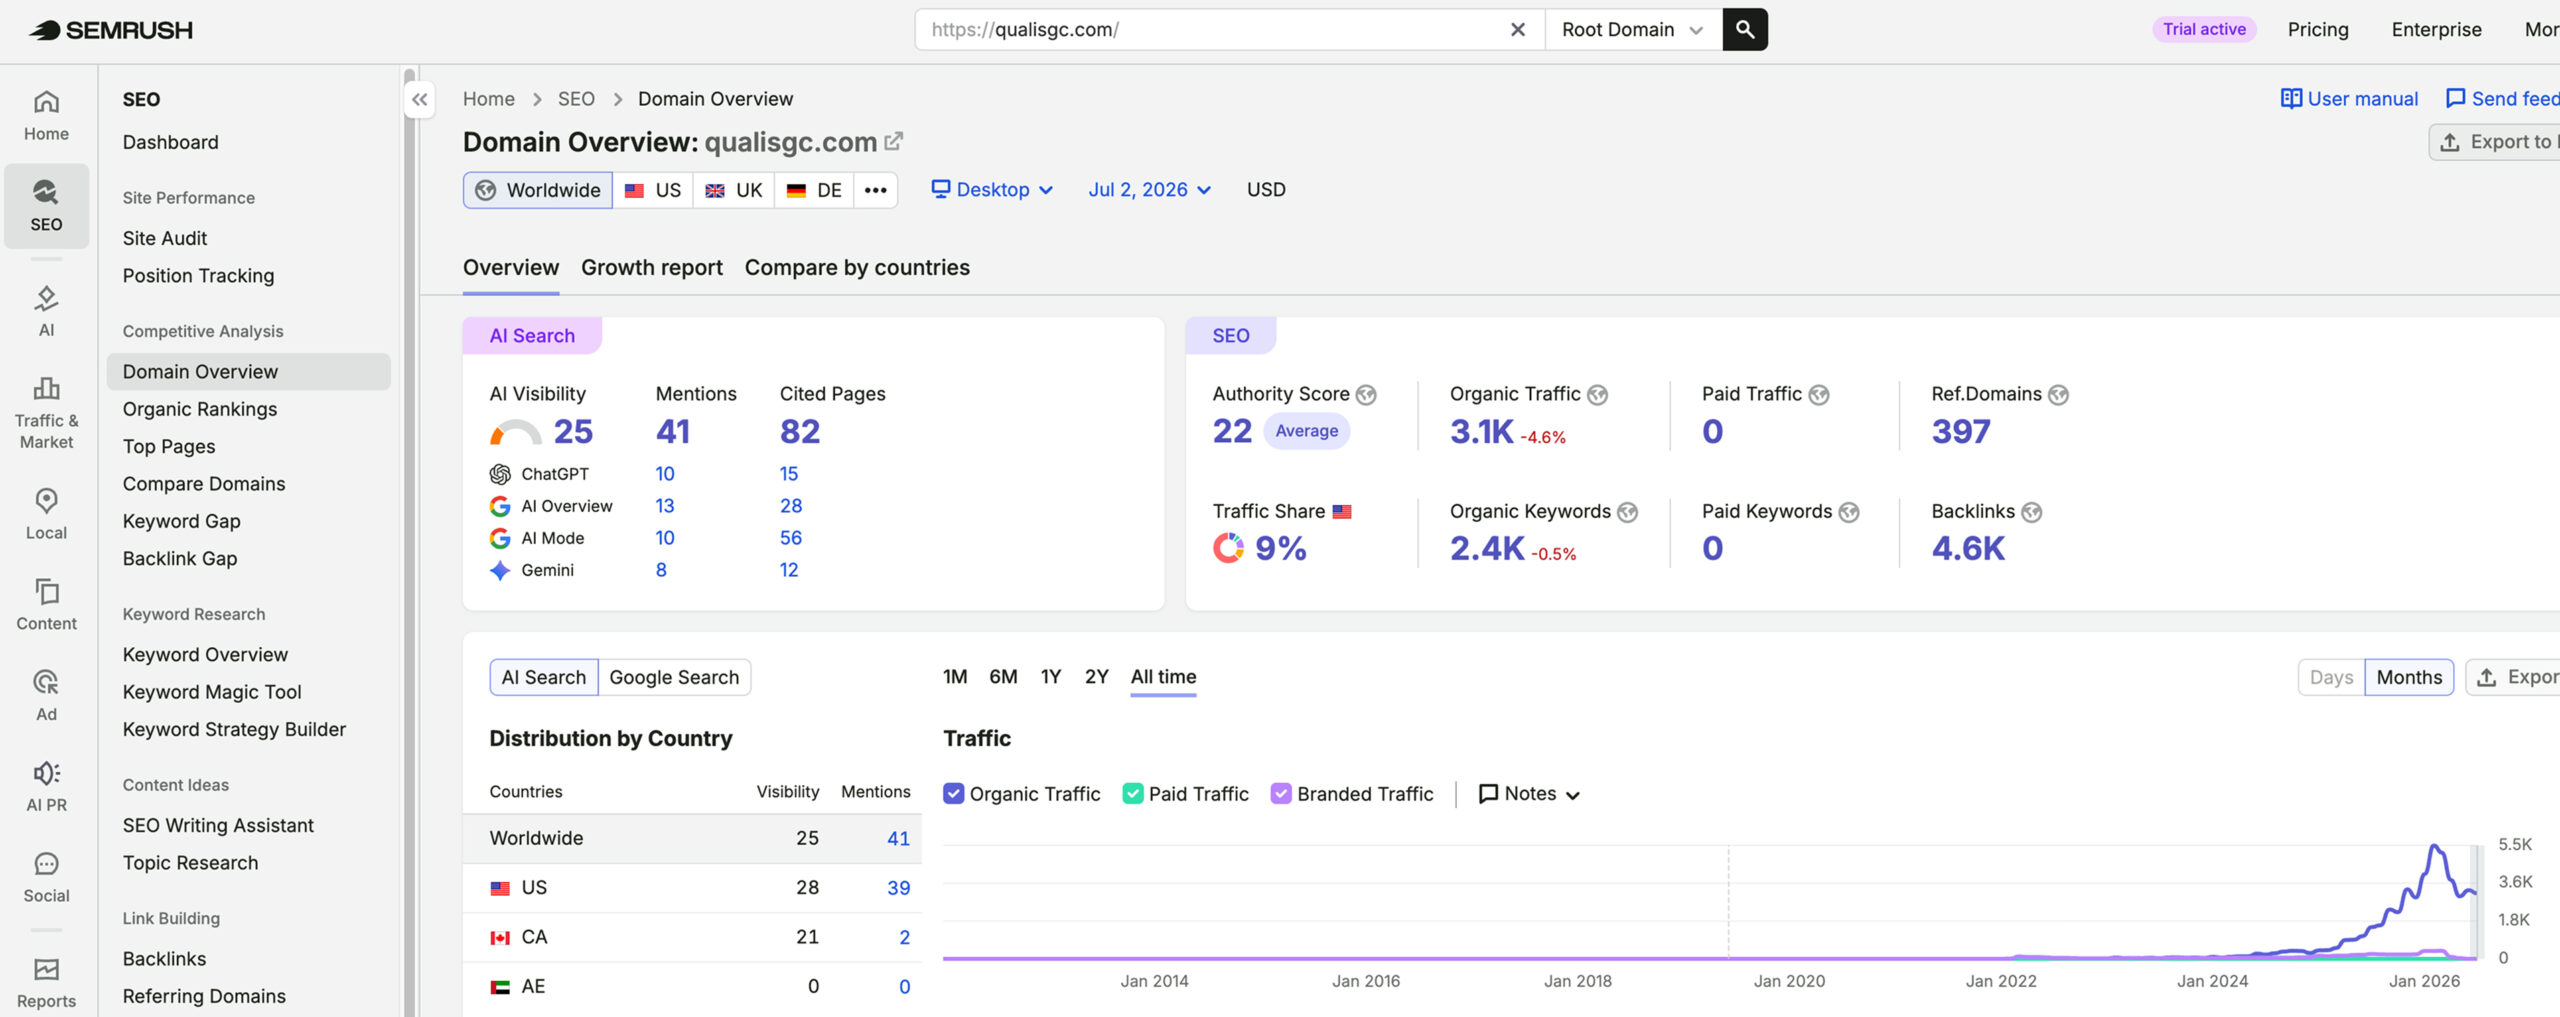Show Authority Score info icon
The width and height of the screenshot is (2560, 1017).
[x=1366, y=395]
